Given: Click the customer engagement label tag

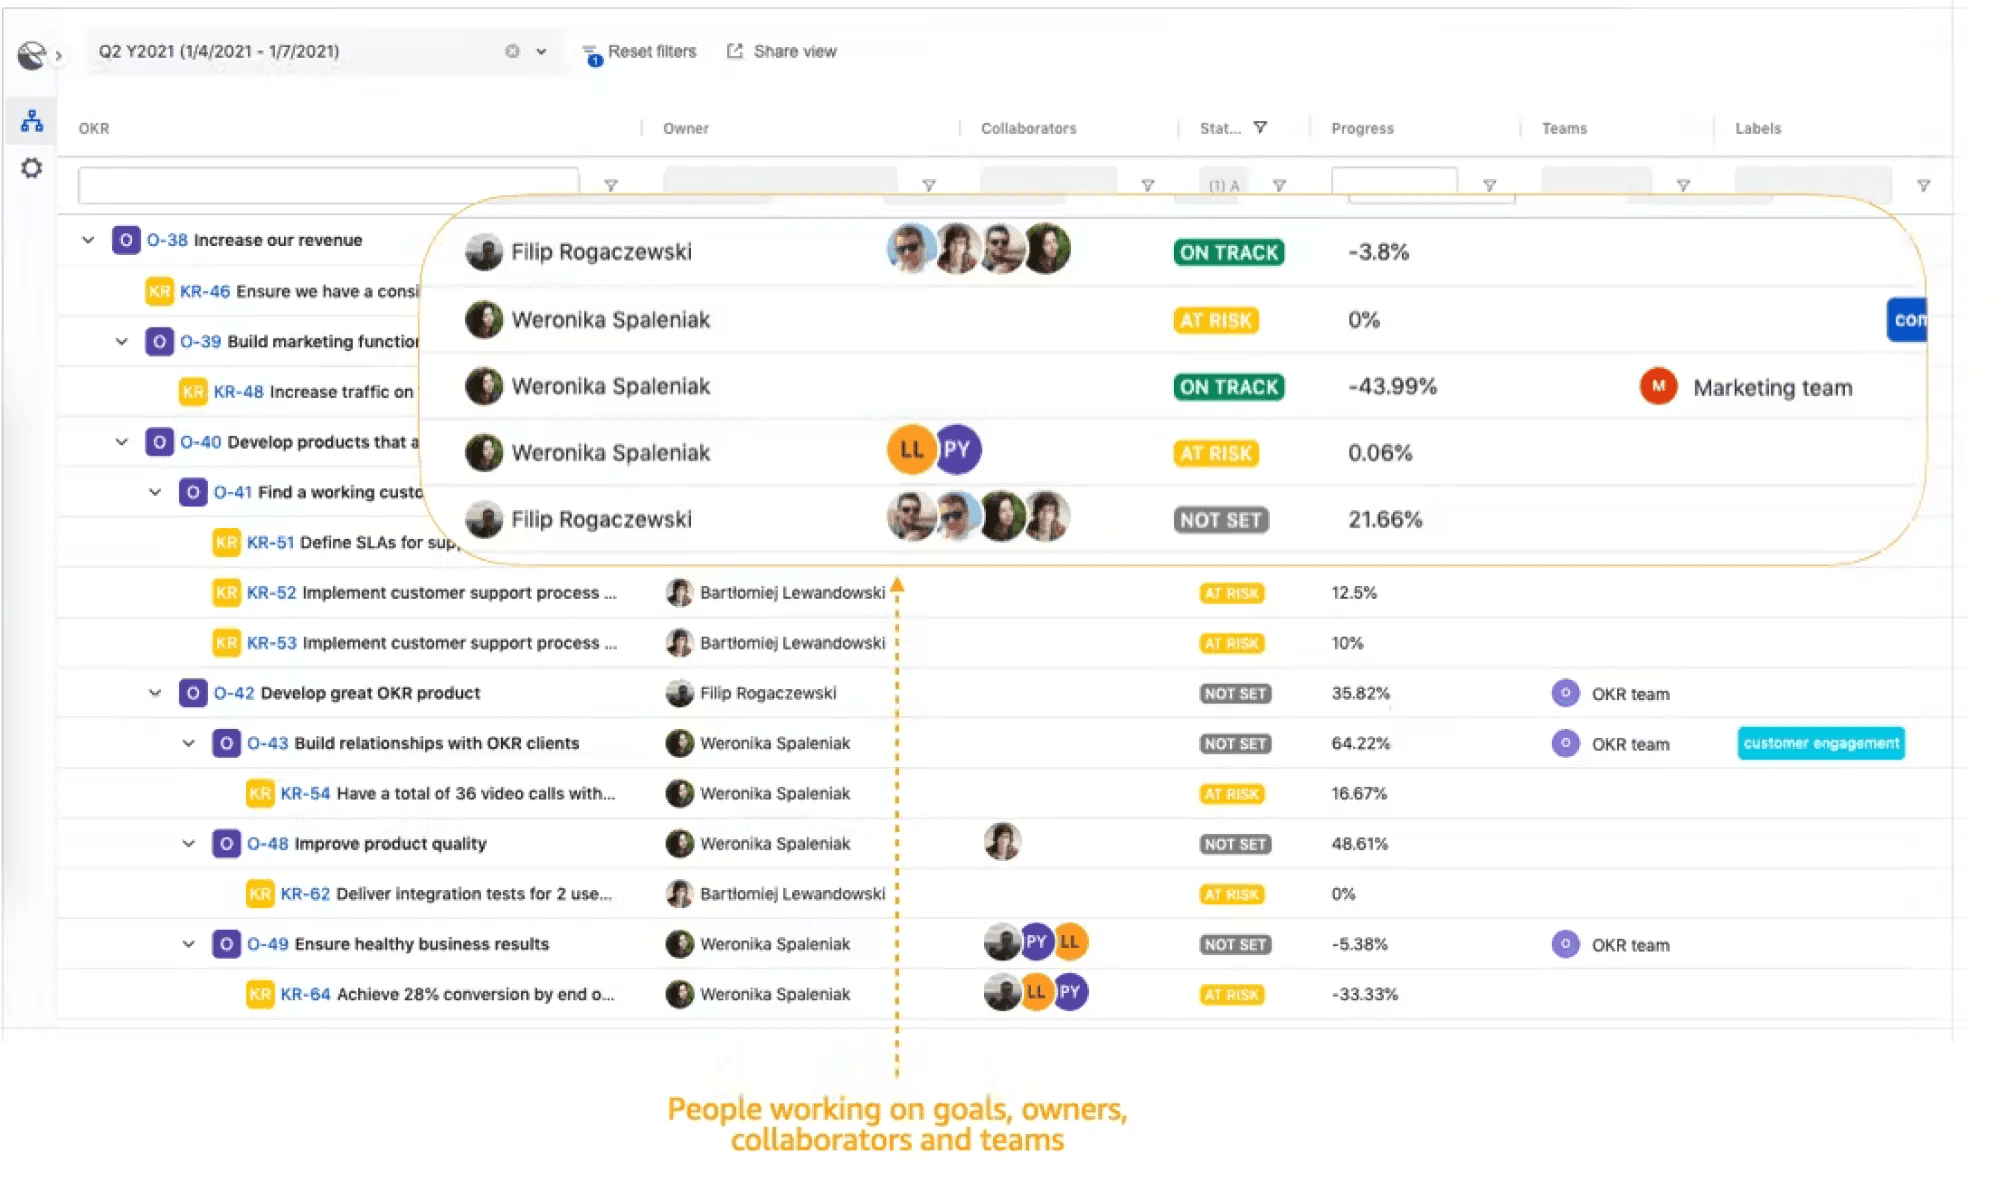Looking at the screenshot, I should 1821,743.
